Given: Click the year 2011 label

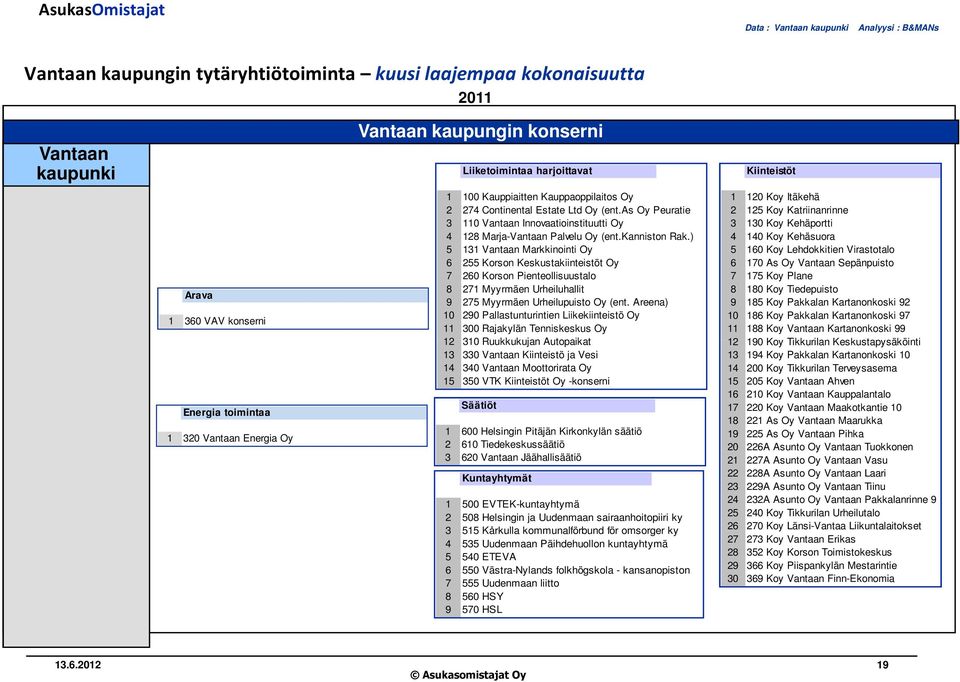Looking at the screenshot, I should (x=474, y=97).
